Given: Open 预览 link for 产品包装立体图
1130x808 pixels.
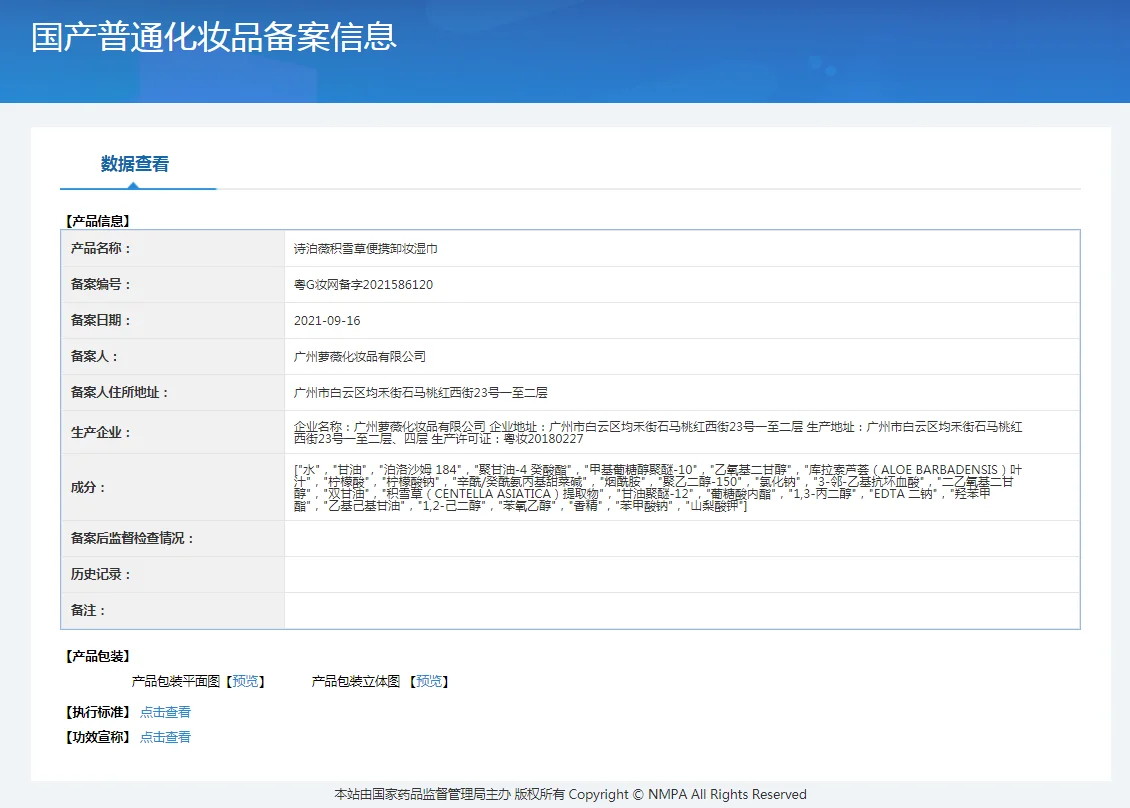Looking at the screenshot, I should 429,681.
